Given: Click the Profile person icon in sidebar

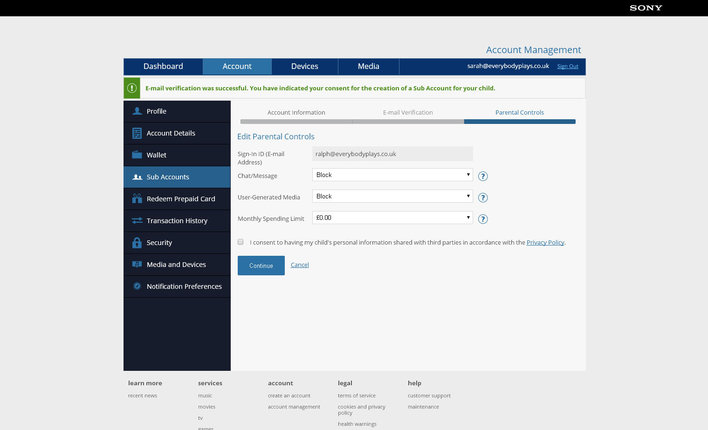Looking at the screenshot, I should point(137,111).
